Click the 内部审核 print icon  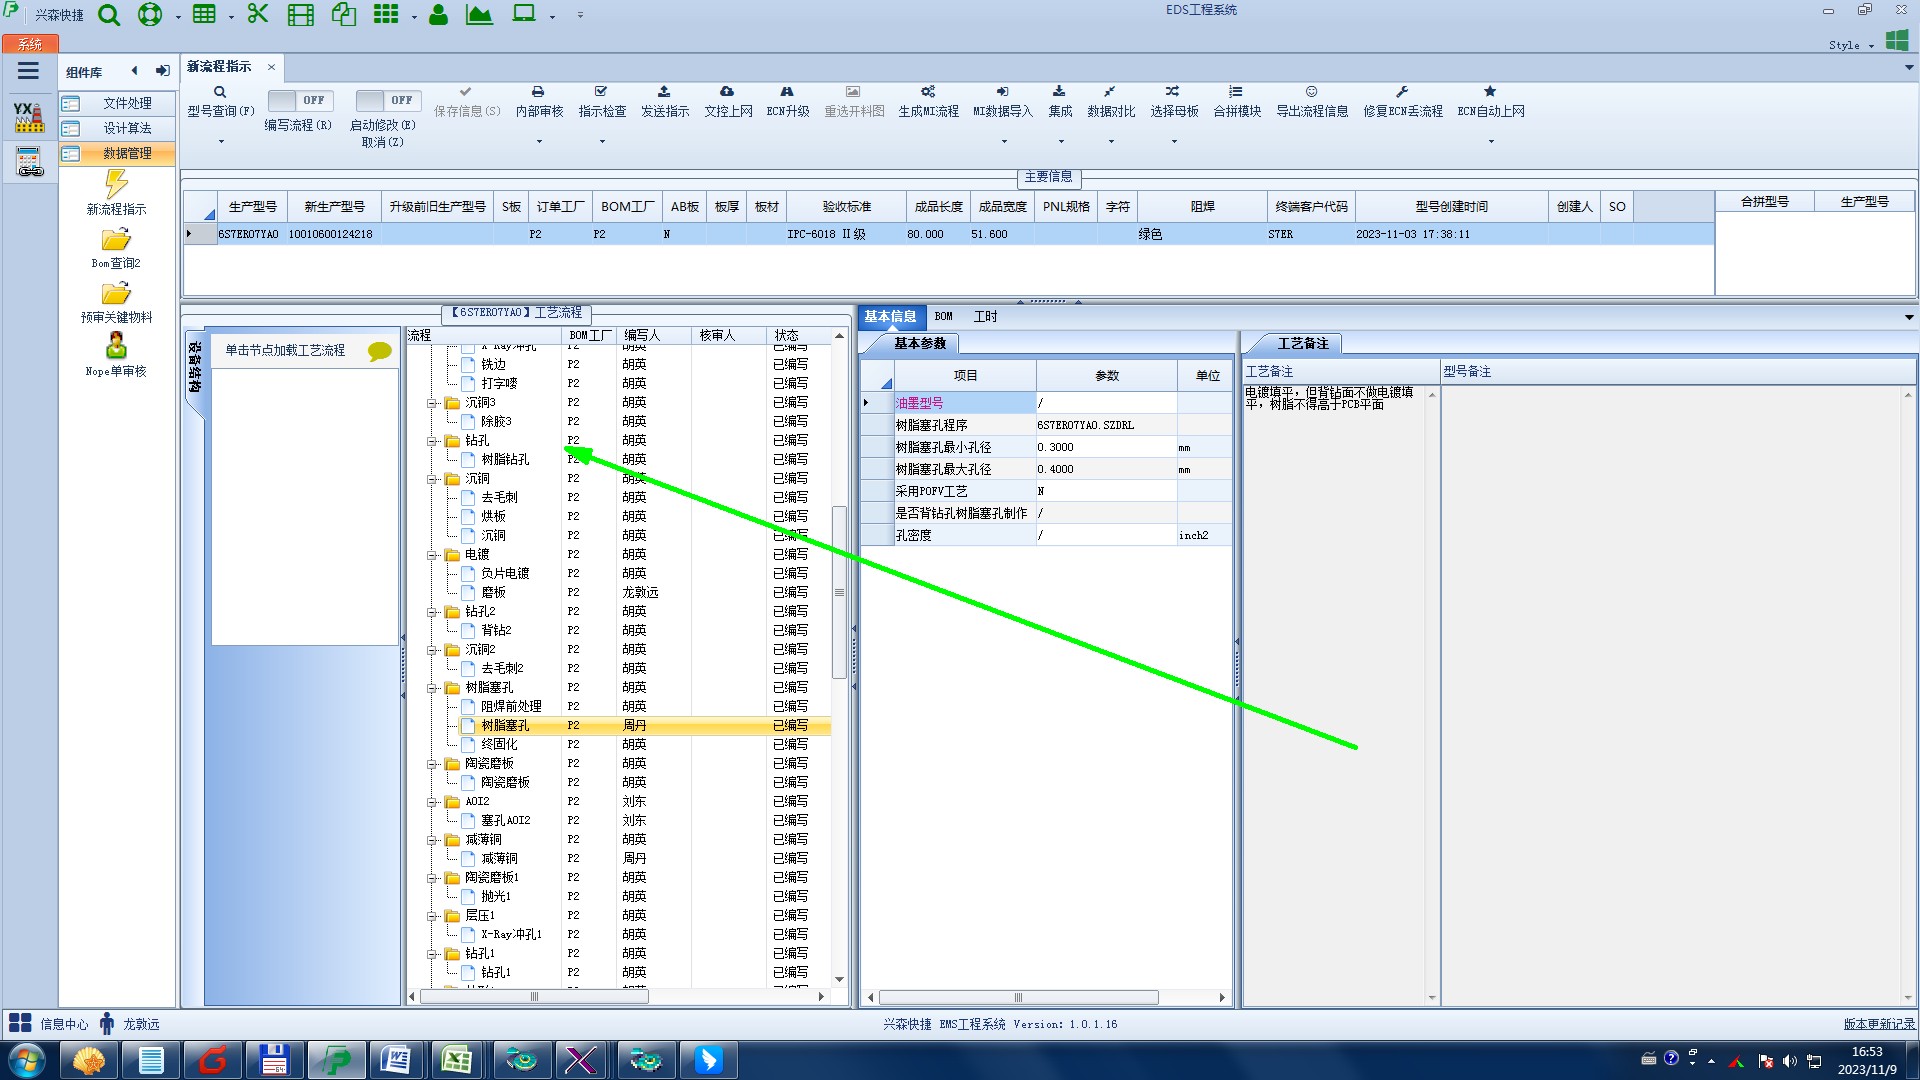coord(538,92)
